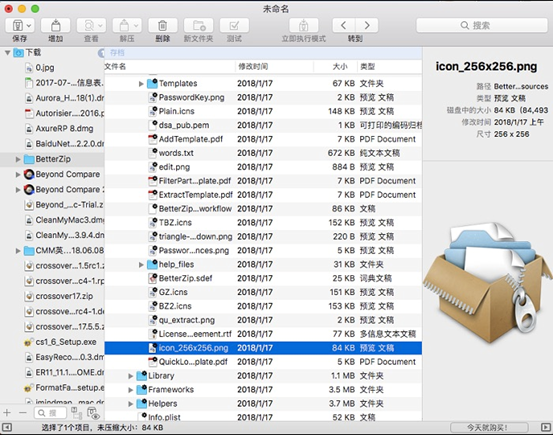Click the 删除 (Delete) trash icon

pyautogui.click(x=162, y=26)
